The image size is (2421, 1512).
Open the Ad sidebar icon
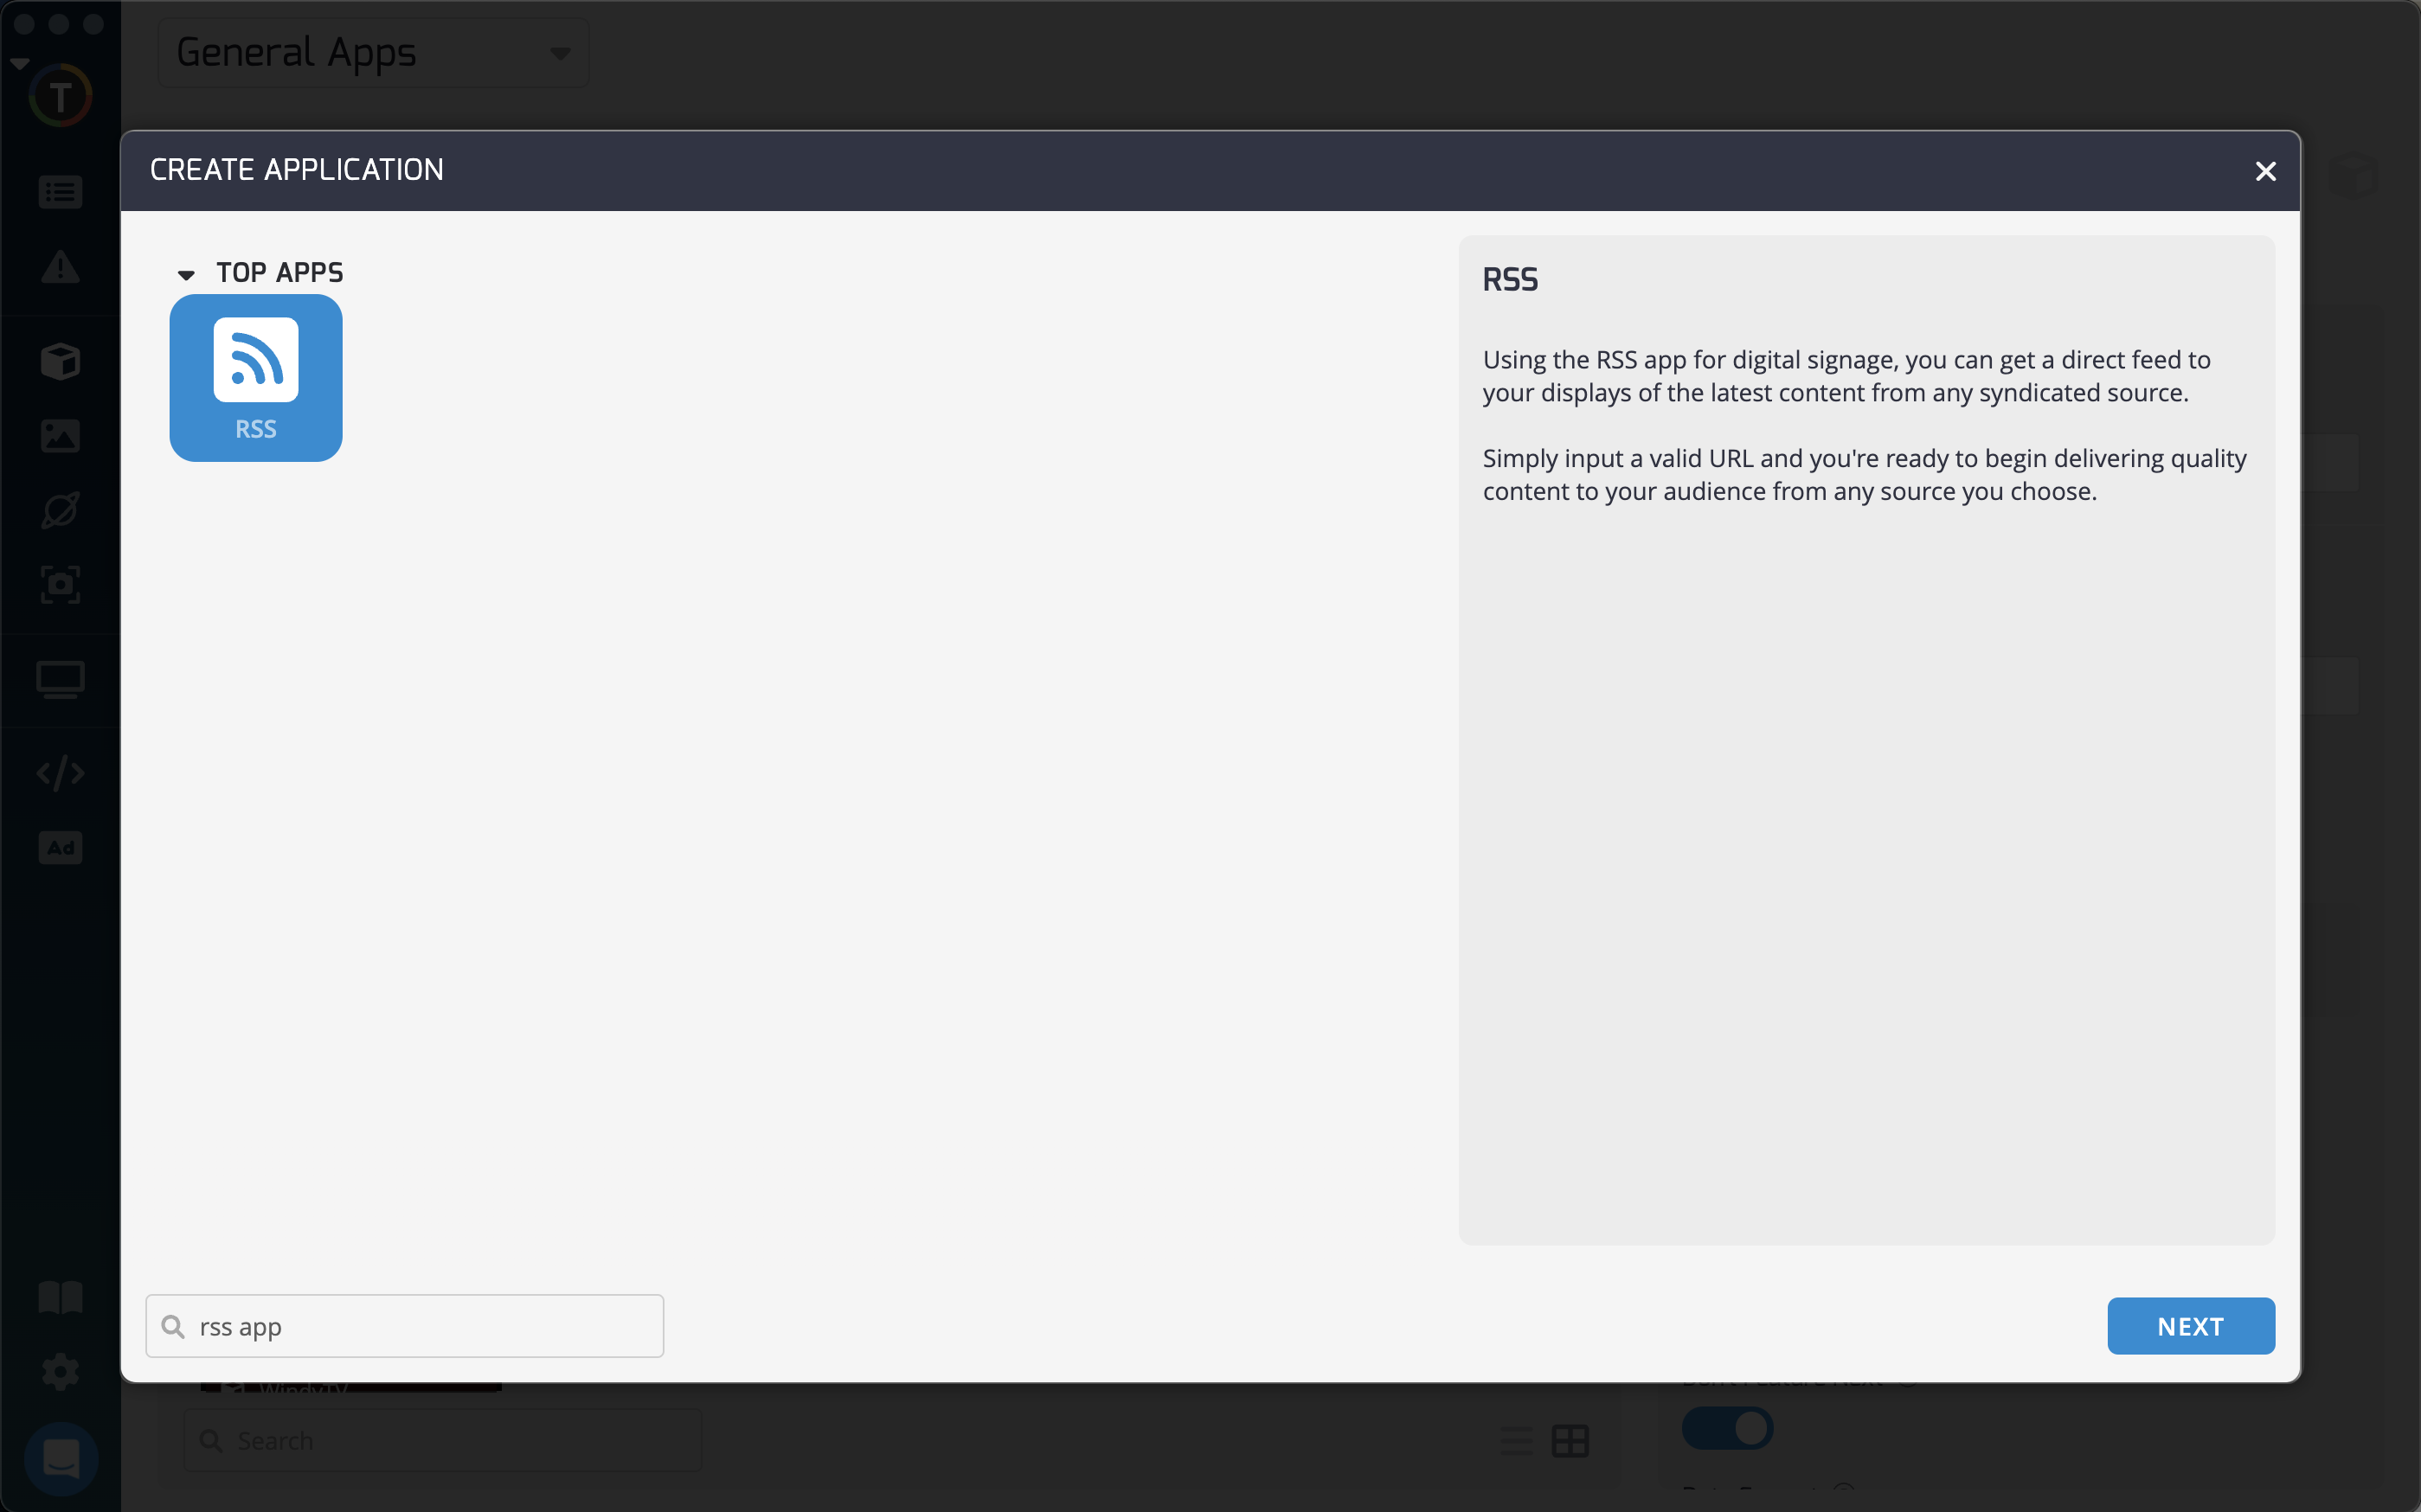coord(60,848)
